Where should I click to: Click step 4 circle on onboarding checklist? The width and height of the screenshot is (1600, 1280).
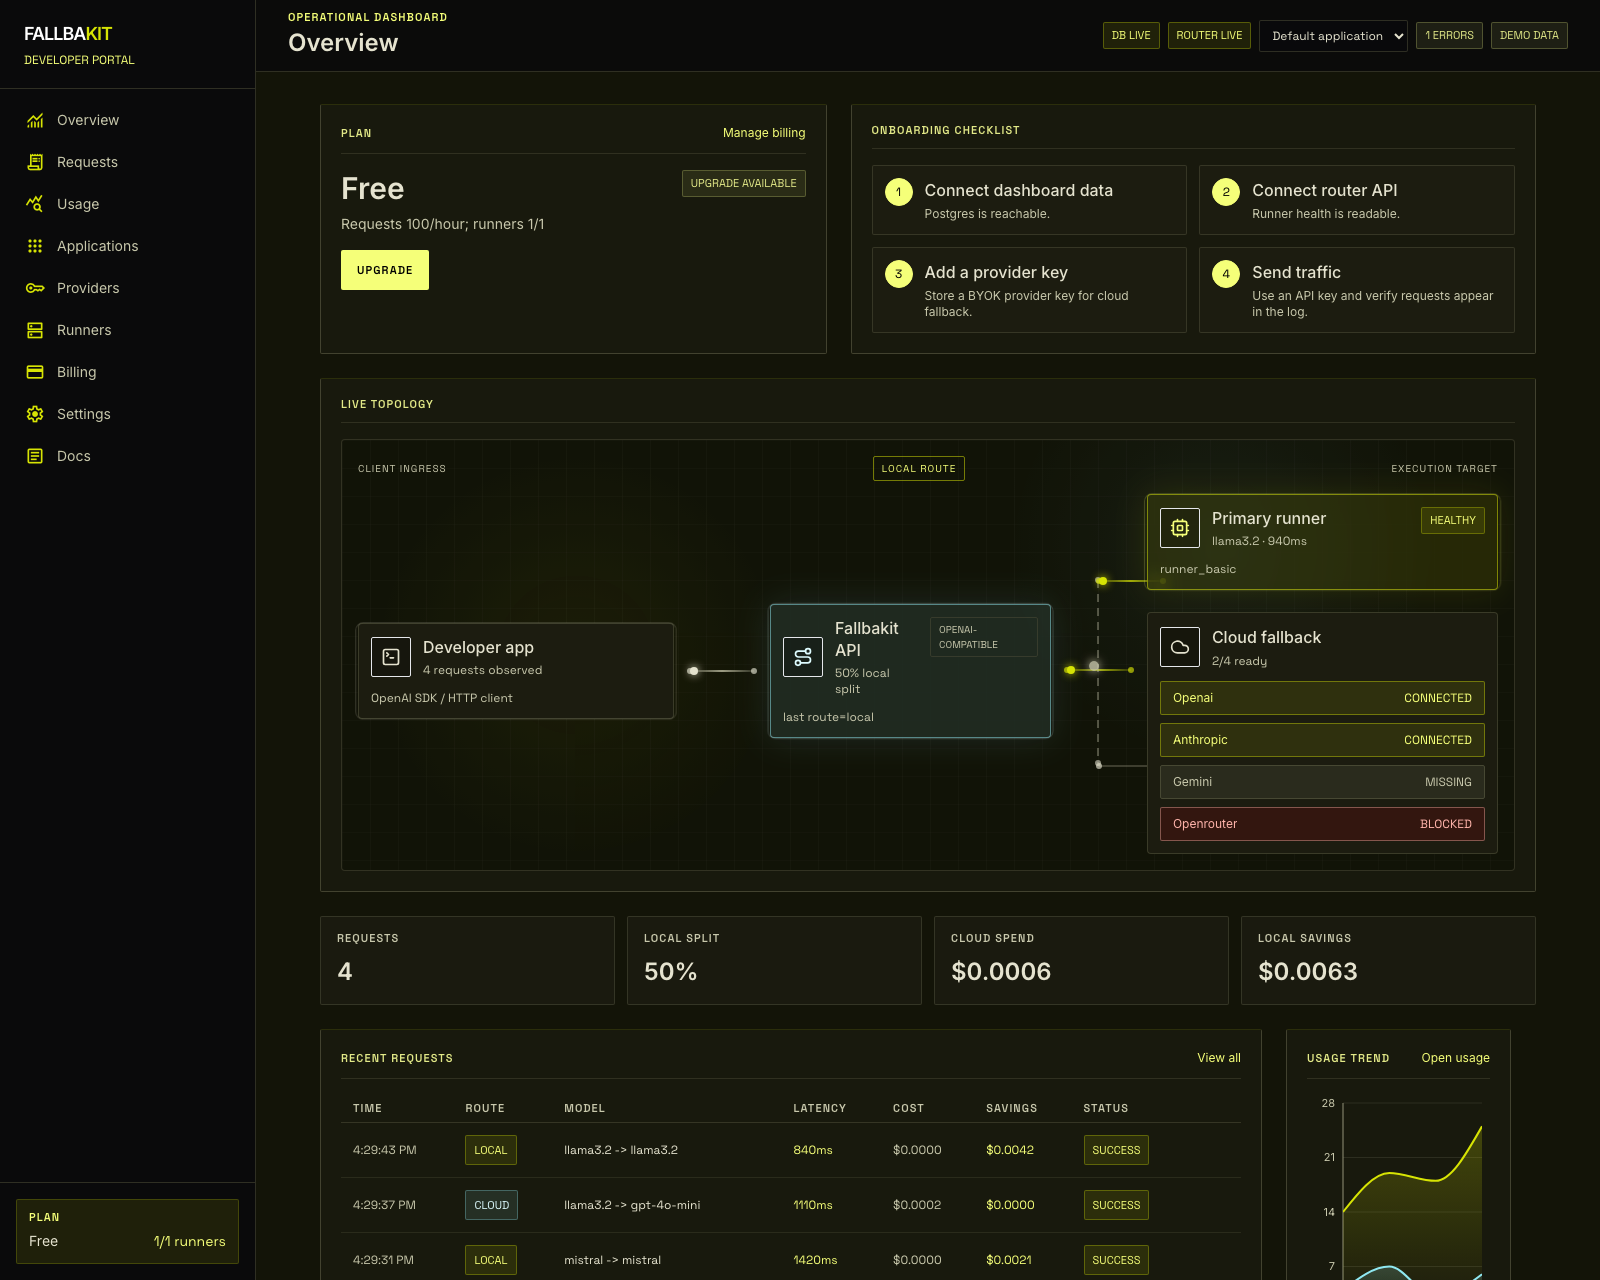[x=1226, y=274]
